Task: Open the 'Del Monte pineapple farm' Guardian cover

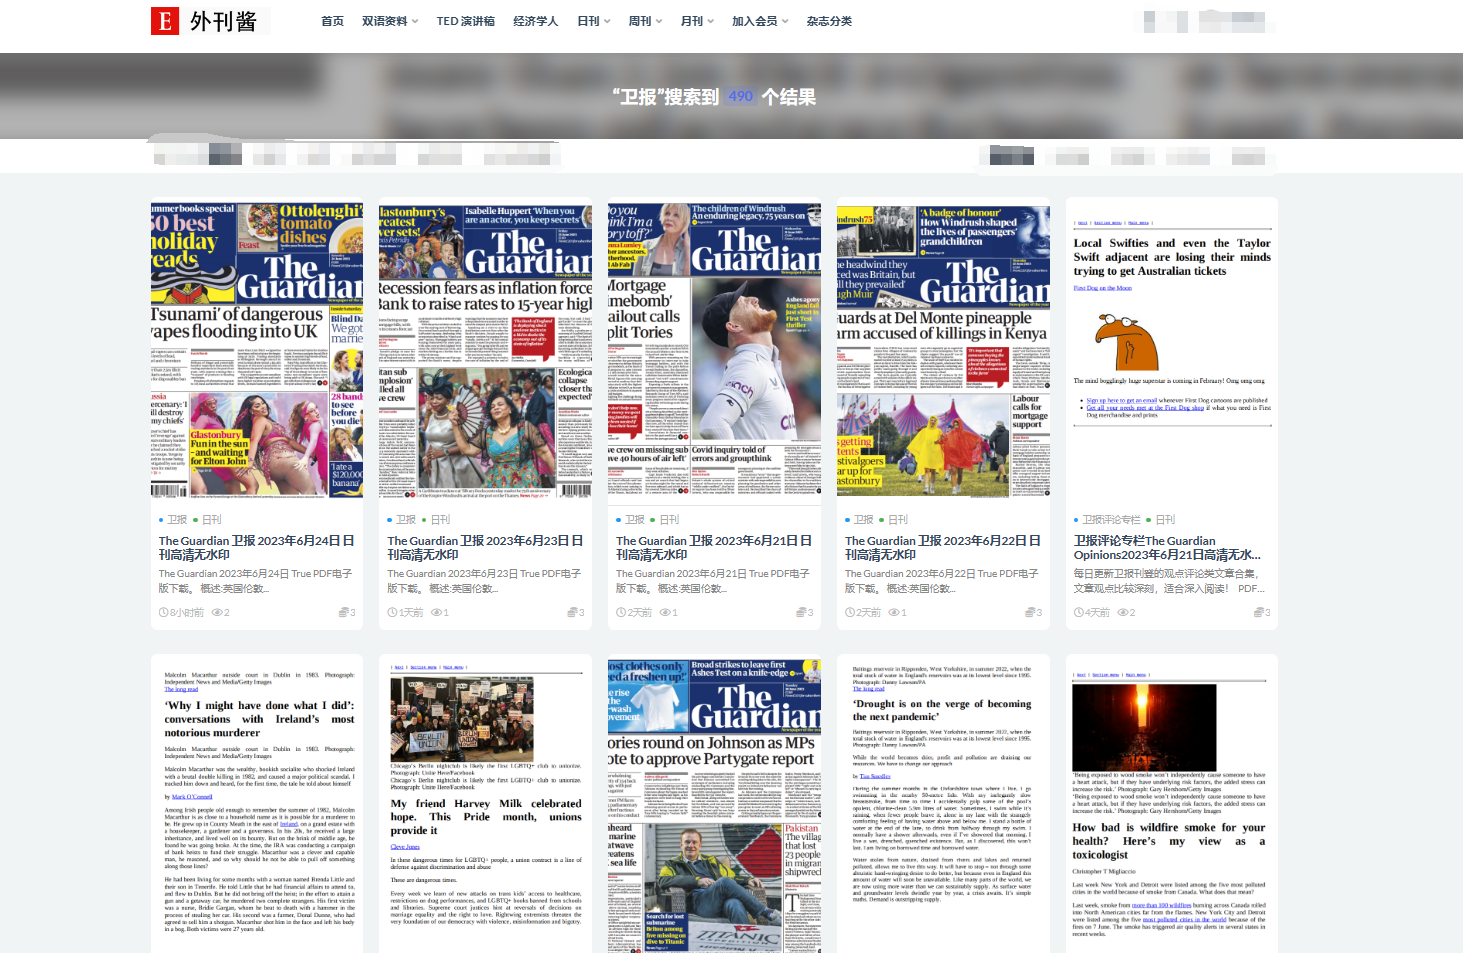Action: pos(943,351)
